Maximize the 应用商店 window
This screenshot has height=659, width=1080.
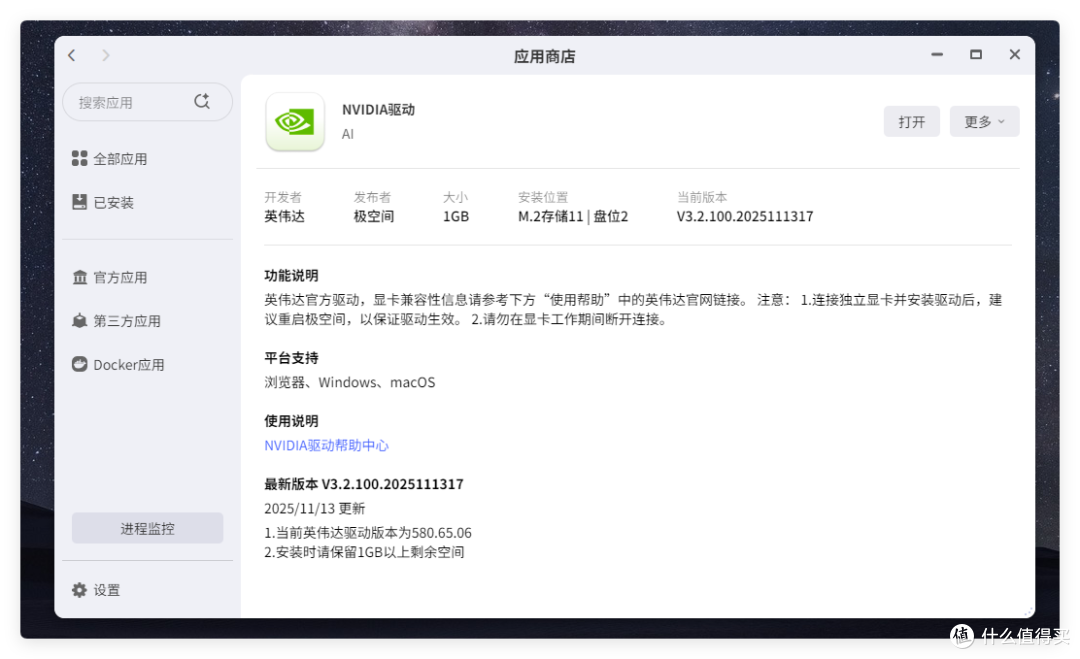coord(976,54)
